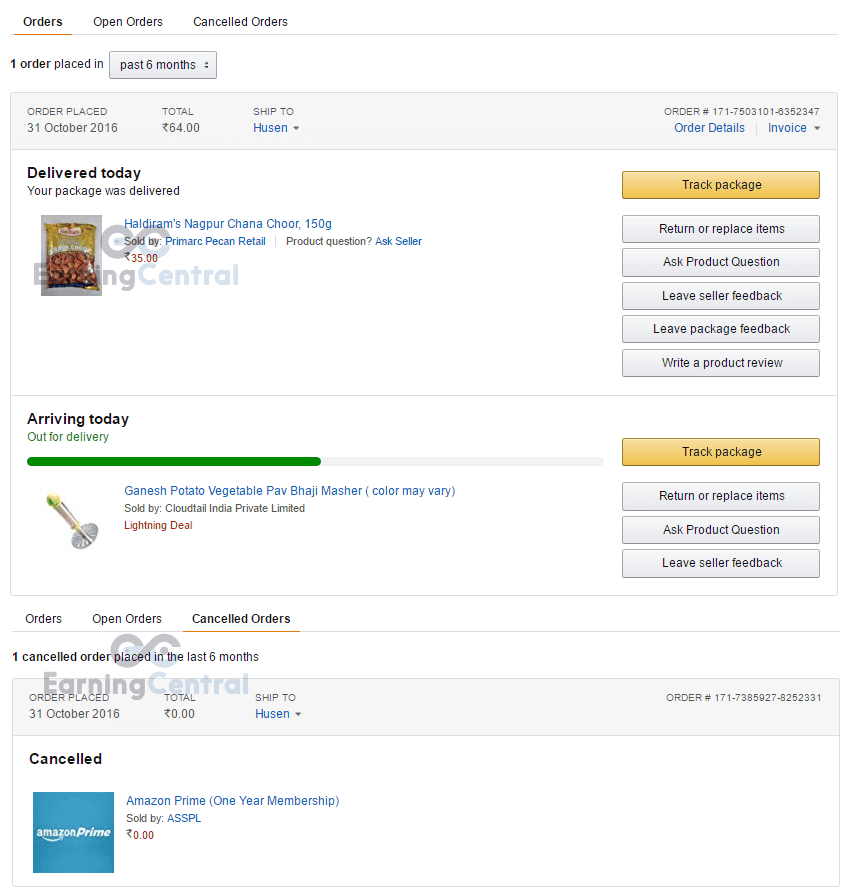Click the Order Details link
Viewport: 843px width, 891px height.
tap(709, 127)
